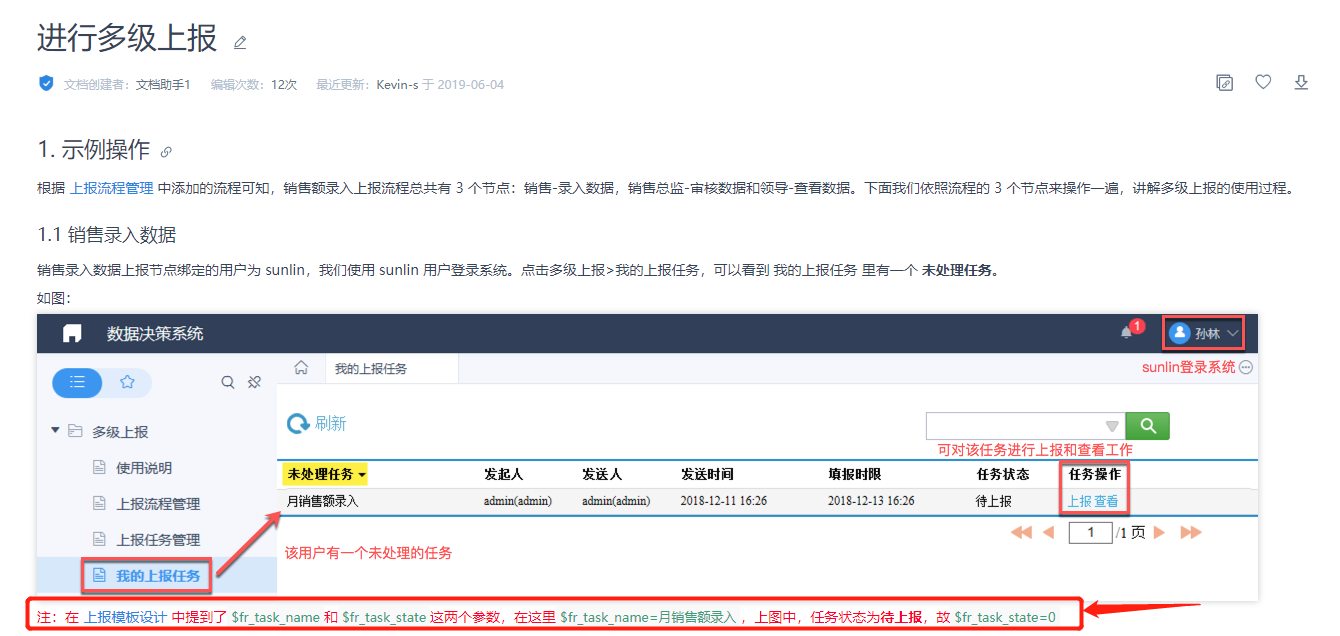Open 上报任务管理 in the sidebar tree

pyautogui.click(x=158, y=540)
